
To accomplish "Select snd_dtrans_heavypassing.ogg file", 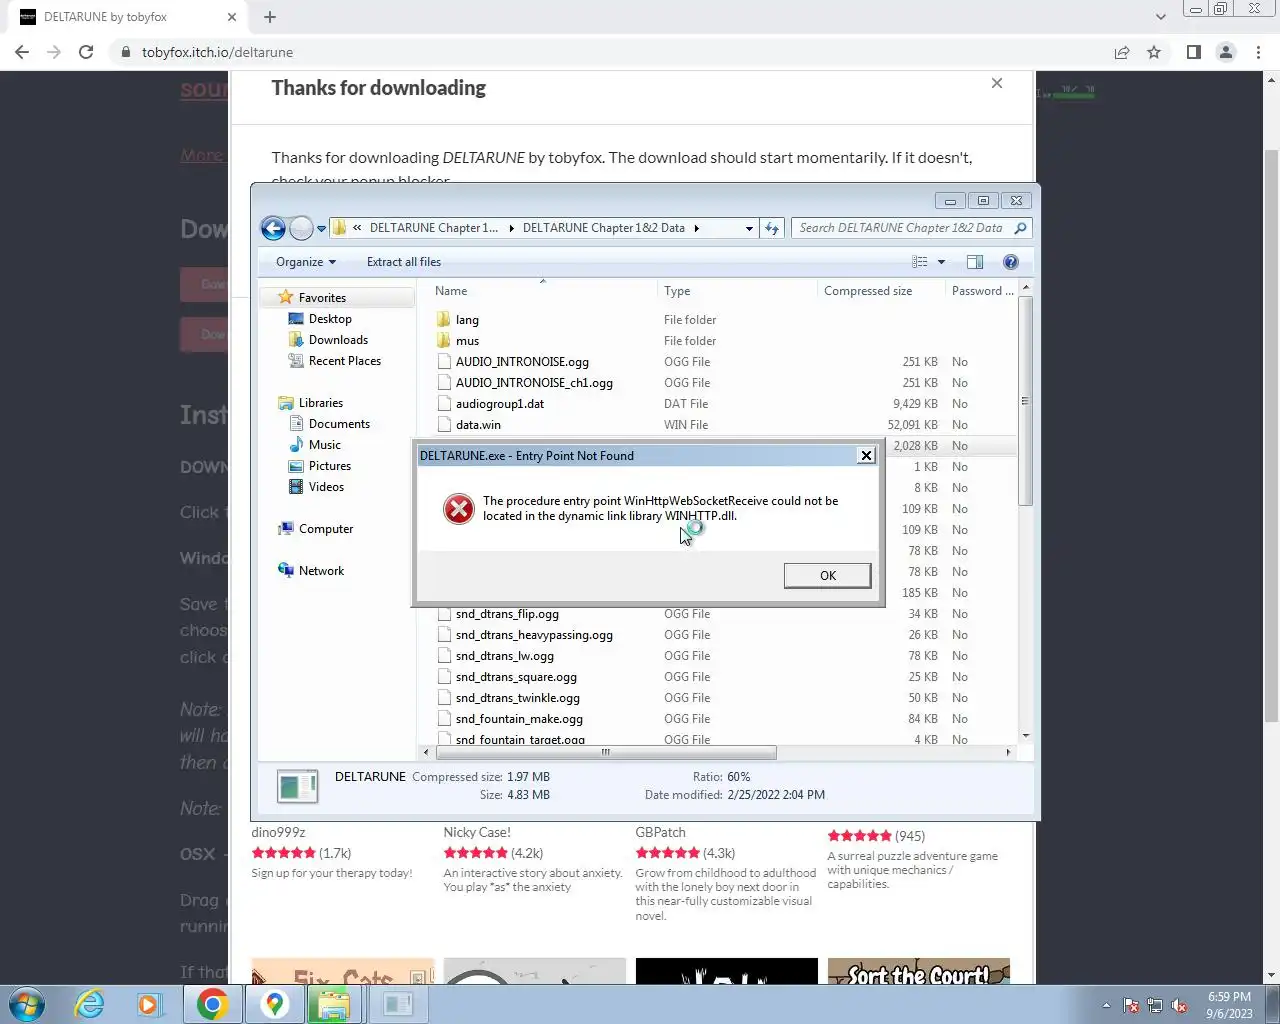I will tap(534, 635).
